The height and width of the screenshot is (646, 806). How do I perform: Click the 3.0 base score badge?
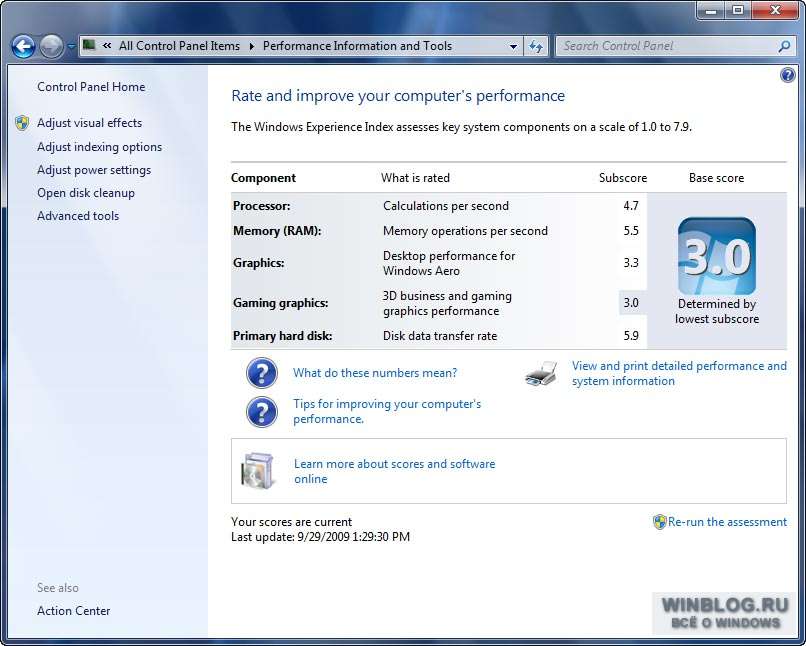tap(717, 256)
